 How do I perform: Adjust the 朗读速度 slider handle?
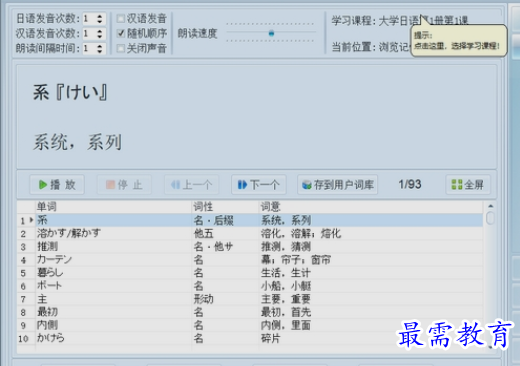271,33
